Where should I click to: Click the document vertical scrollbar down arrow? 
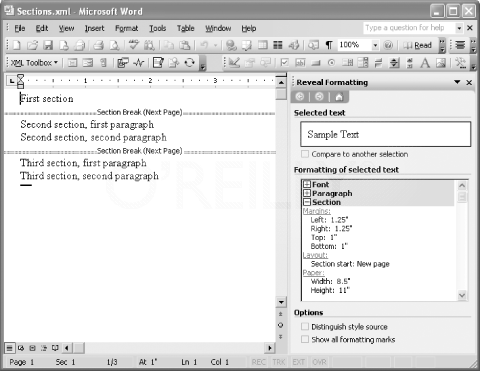coord(281,302)
